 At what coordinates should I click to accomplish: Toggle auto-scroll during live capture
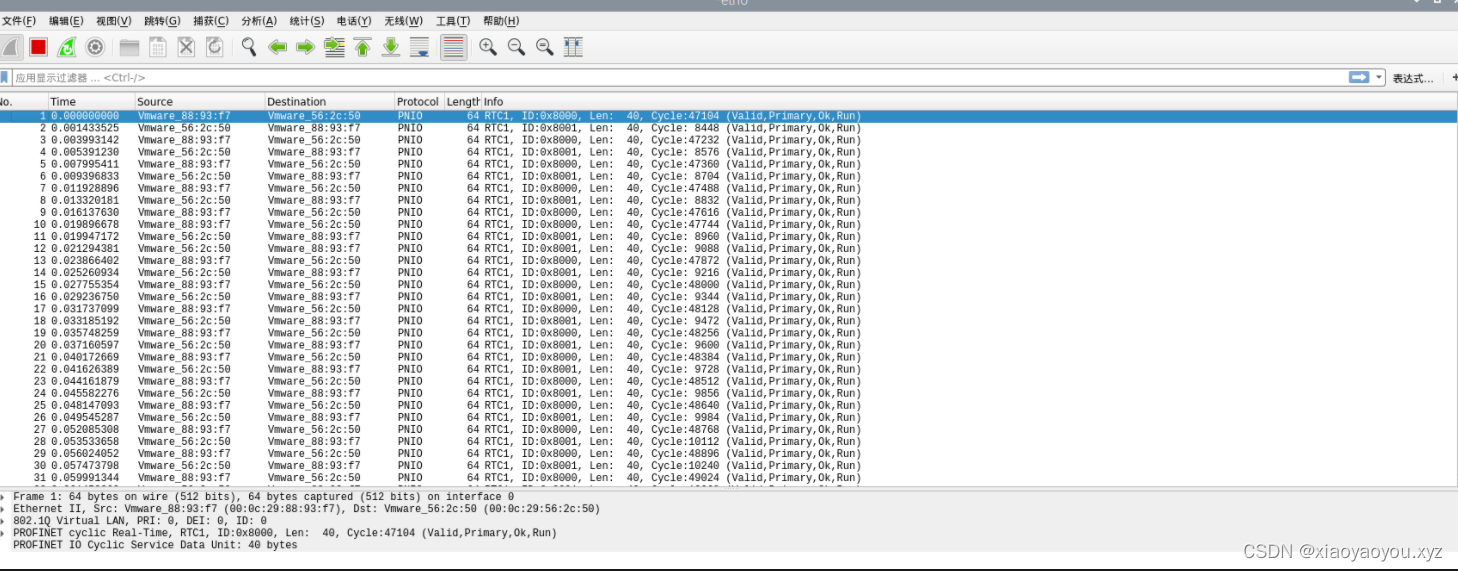[420, 47]
